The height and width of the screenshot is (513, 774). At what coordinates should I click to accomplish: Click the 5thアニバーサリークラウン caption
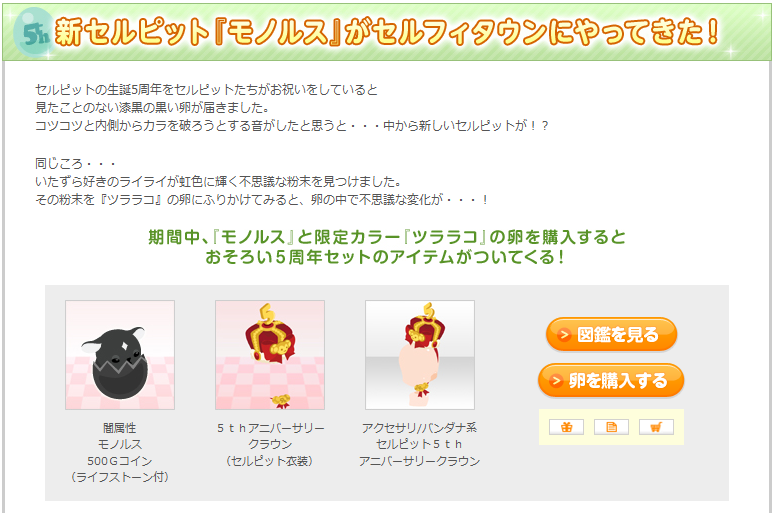click(x=270, y=436)
